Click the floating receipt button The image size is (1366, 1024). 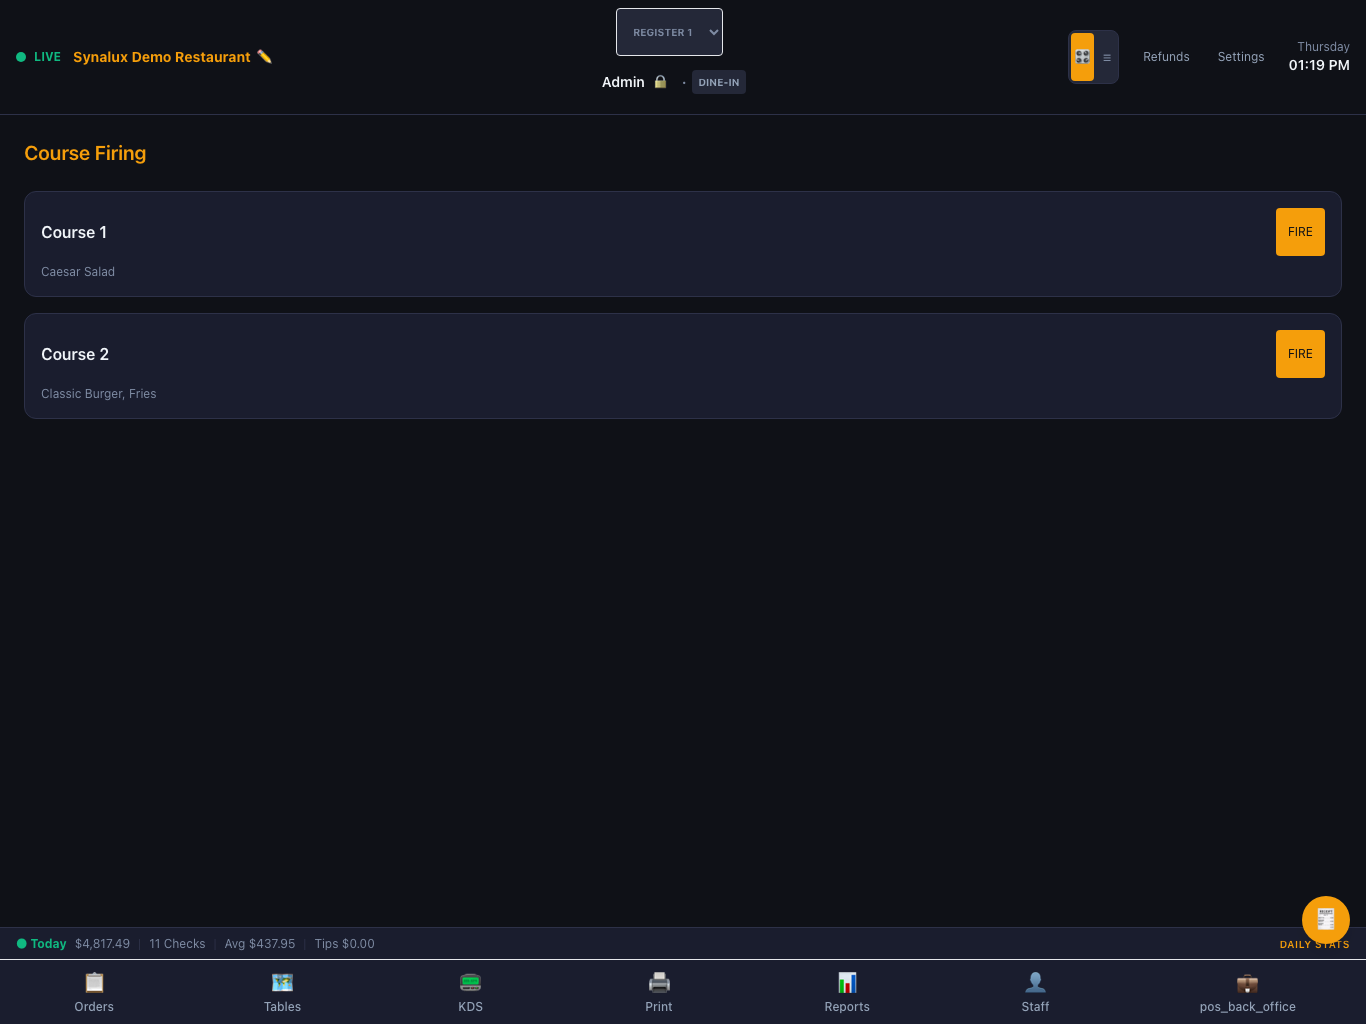click(1326, 920)
